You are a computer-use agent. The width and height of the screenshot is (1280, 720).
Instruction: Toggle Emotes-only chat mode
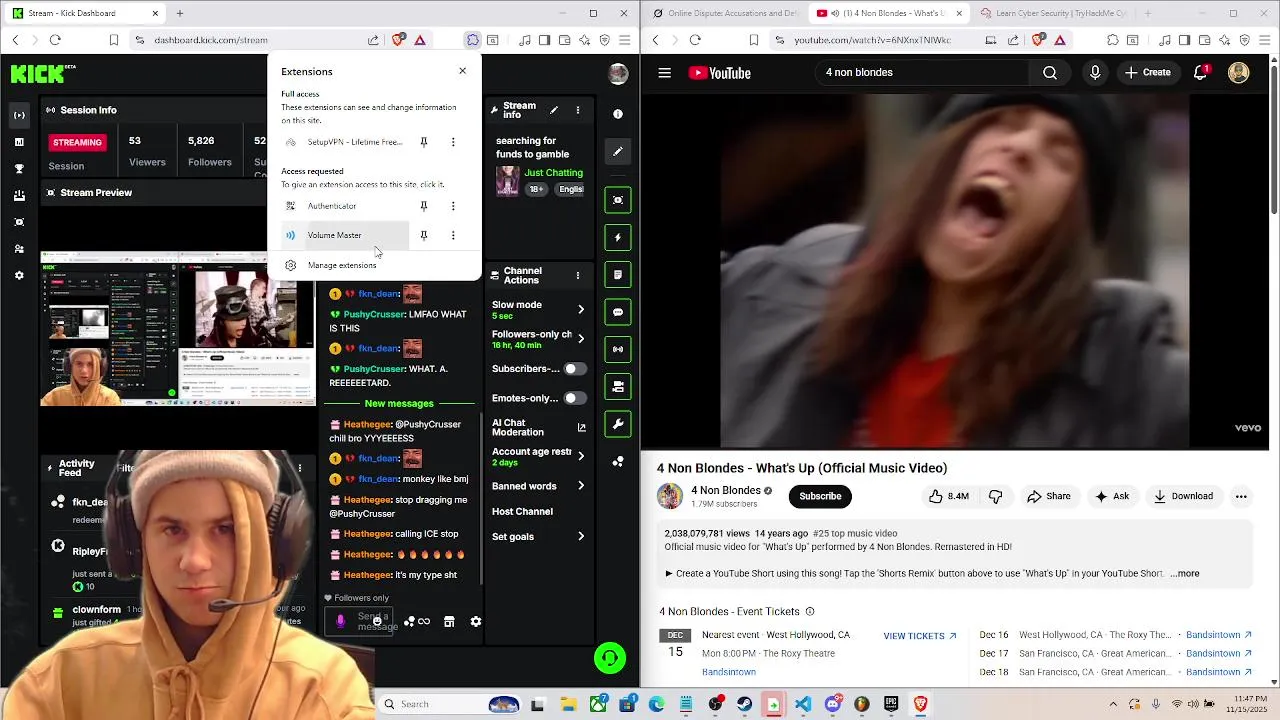[575, 398]
